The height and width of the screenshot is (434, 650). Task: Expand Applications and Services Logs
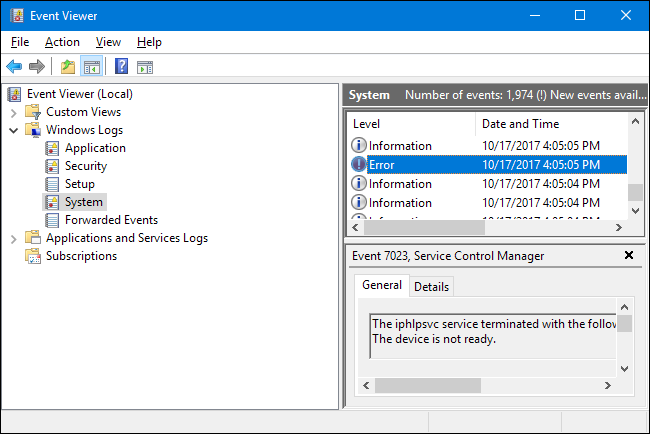coord(13,238)
